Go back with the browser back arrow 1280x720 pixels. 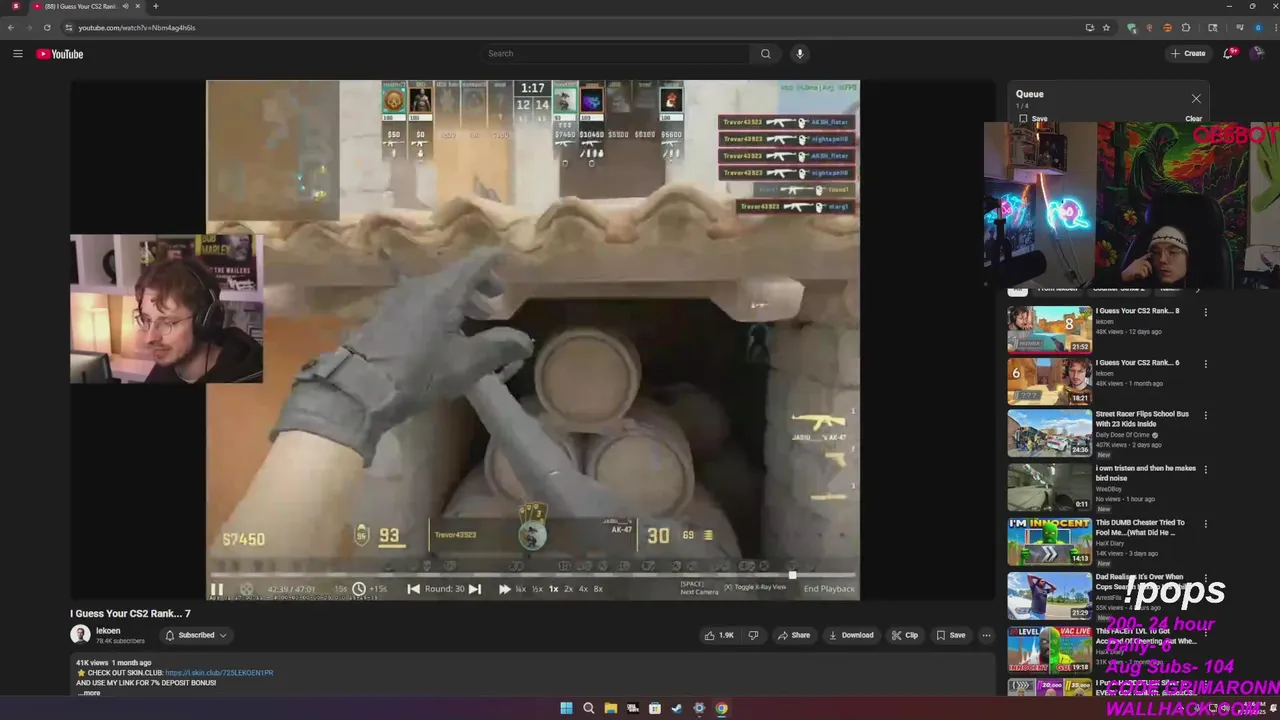11,28
